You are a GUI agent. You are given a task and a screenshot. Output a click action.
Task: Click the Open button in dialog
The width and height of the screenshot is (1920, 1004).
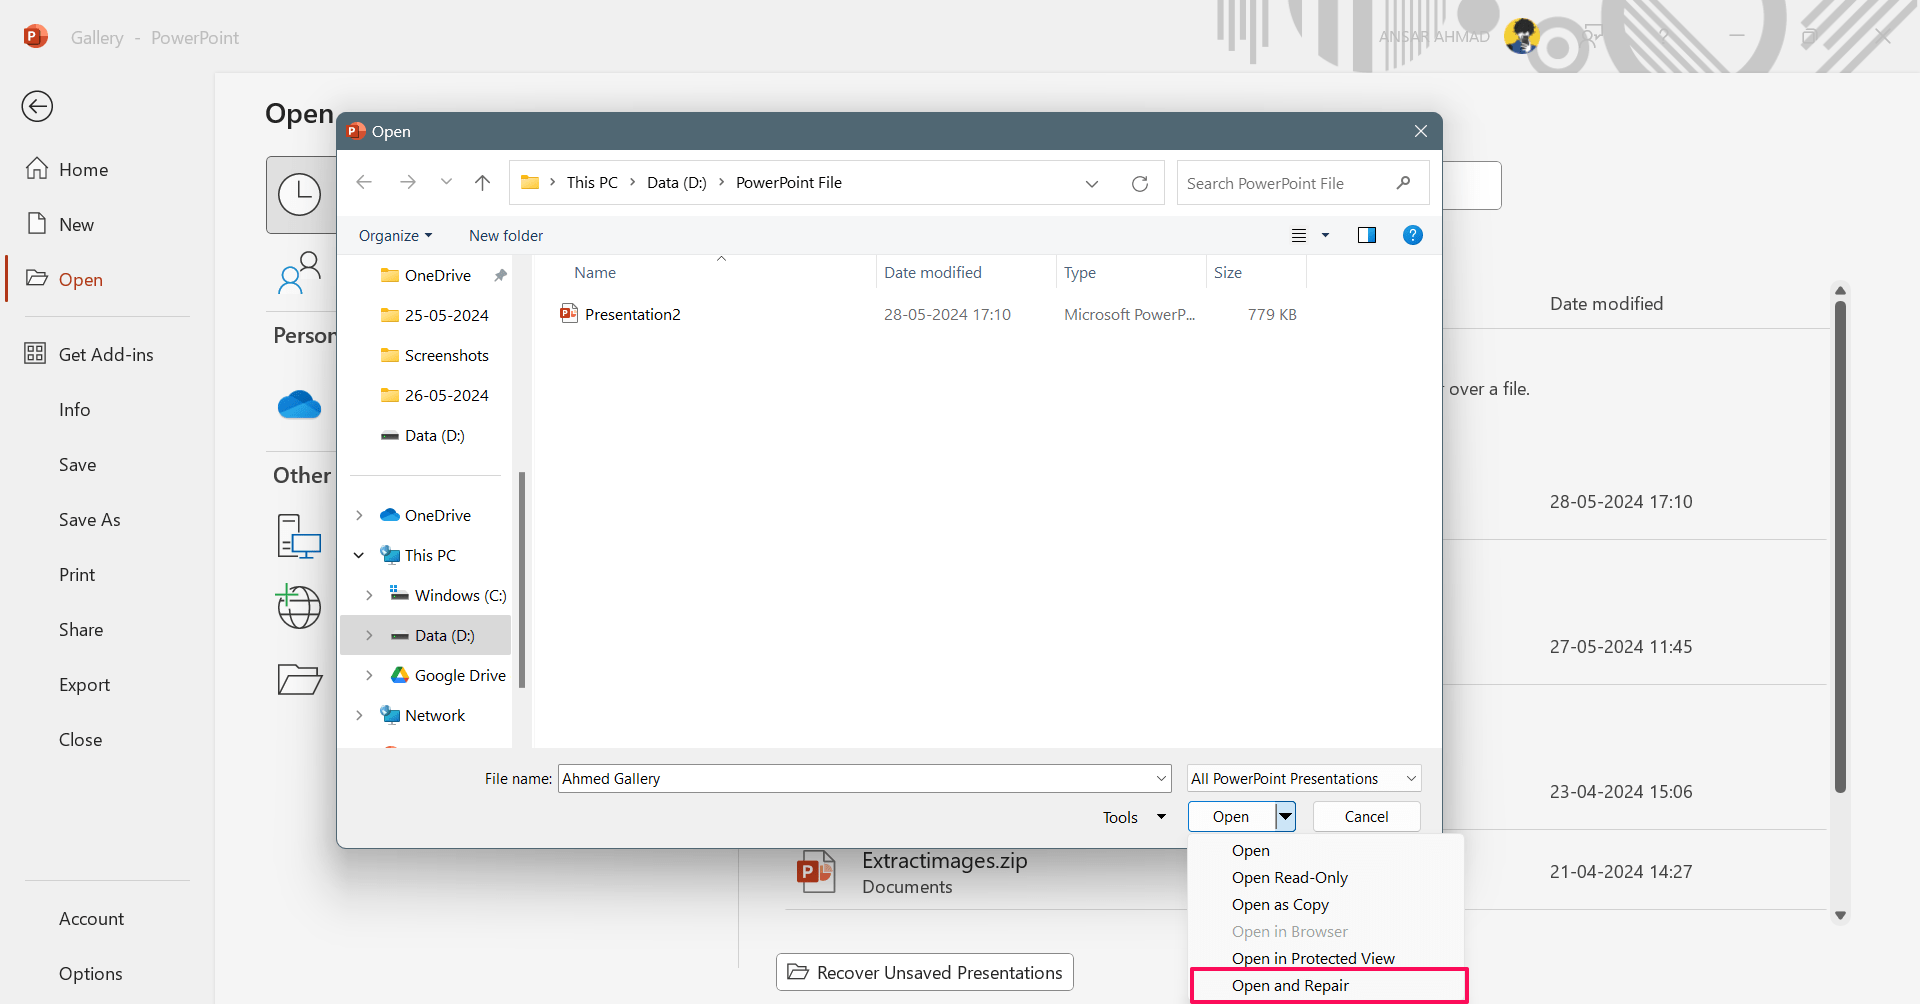(1231, 816)
